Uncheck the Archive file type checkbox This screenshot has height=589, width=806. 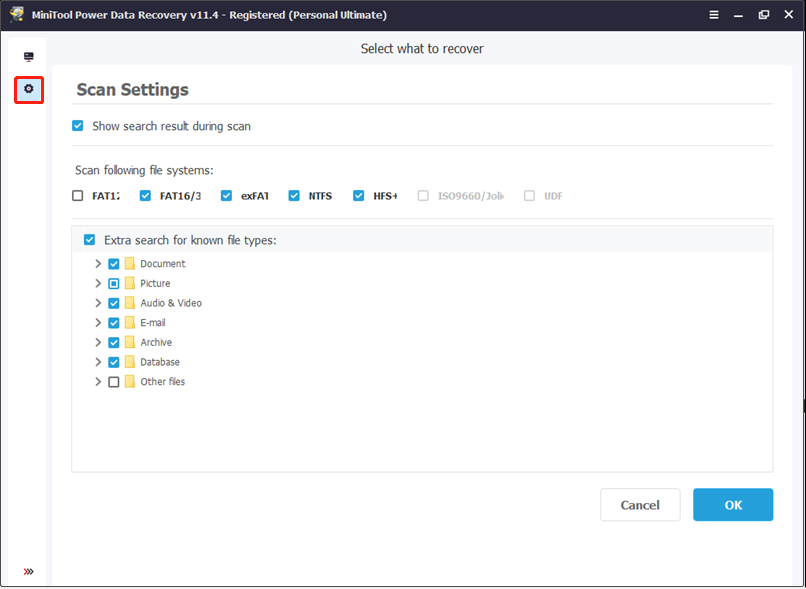[x=114, y=342]
